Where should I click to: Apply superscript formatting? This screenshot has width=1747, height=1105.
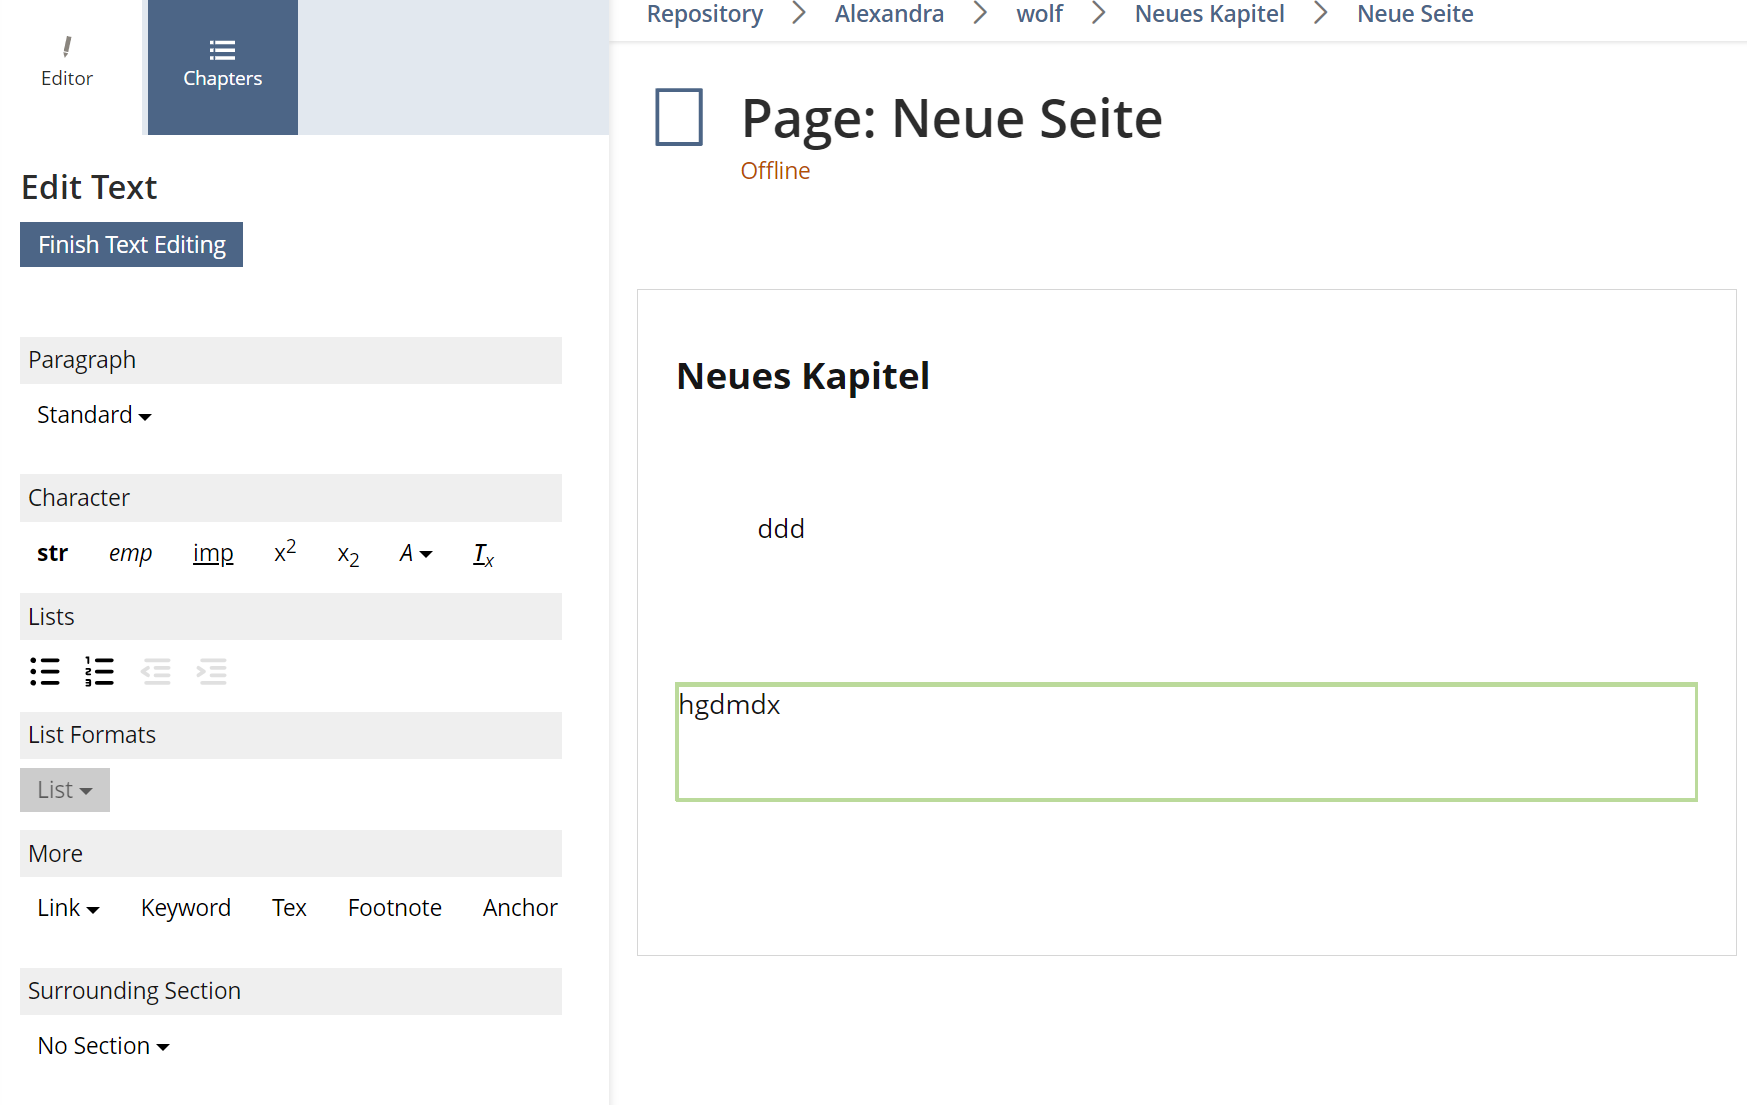pyautogui.click(x=285, y=553)
